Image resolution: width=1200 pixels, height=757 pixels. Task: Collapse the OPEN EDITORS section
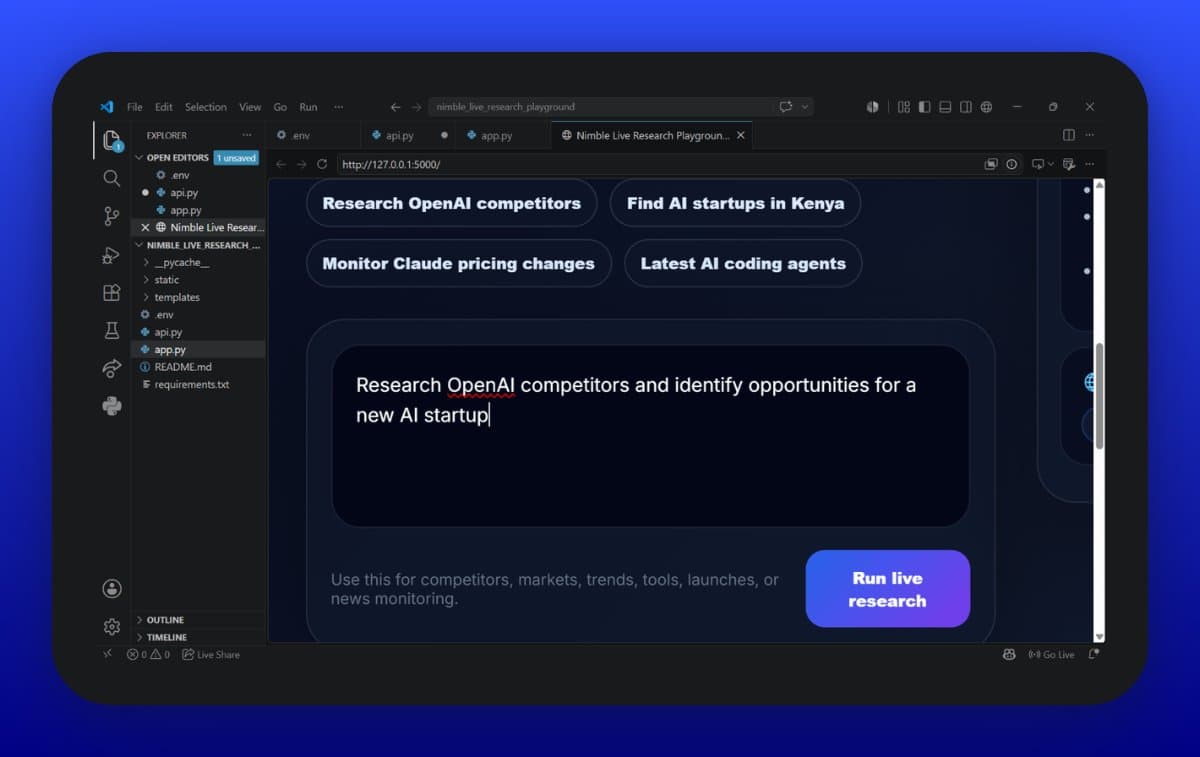coord(198,158)
